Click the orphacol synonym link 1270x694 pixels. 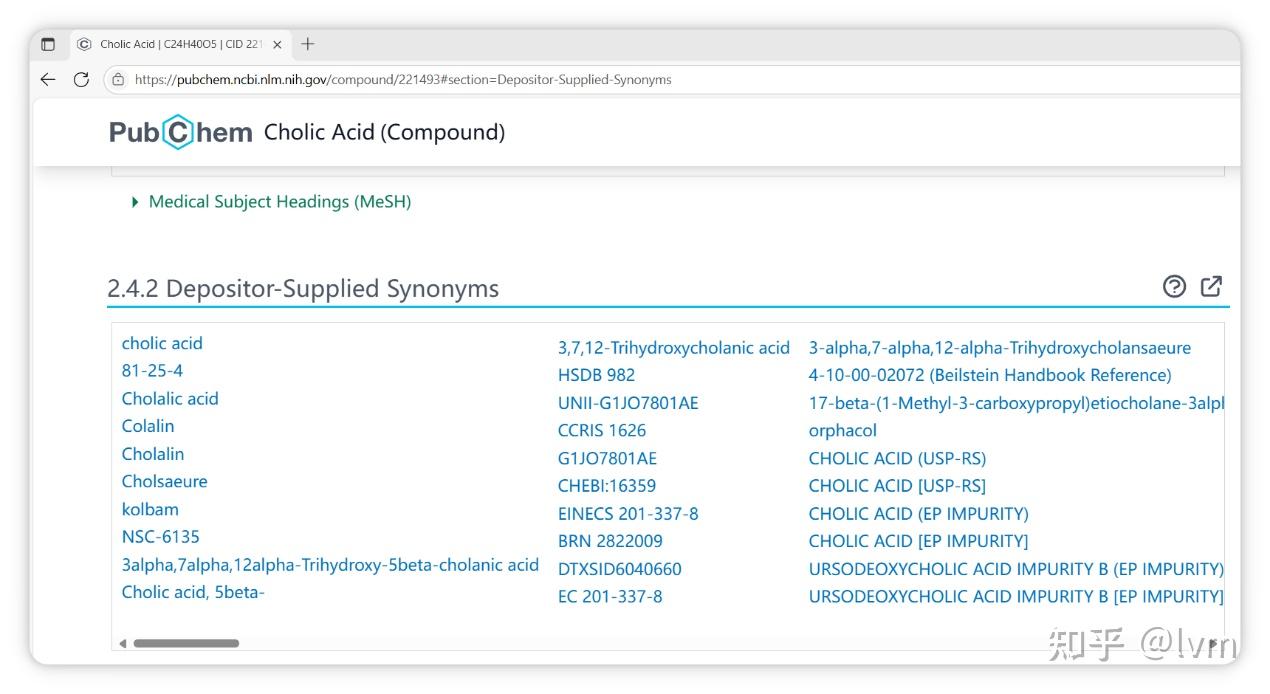point(842,430)
